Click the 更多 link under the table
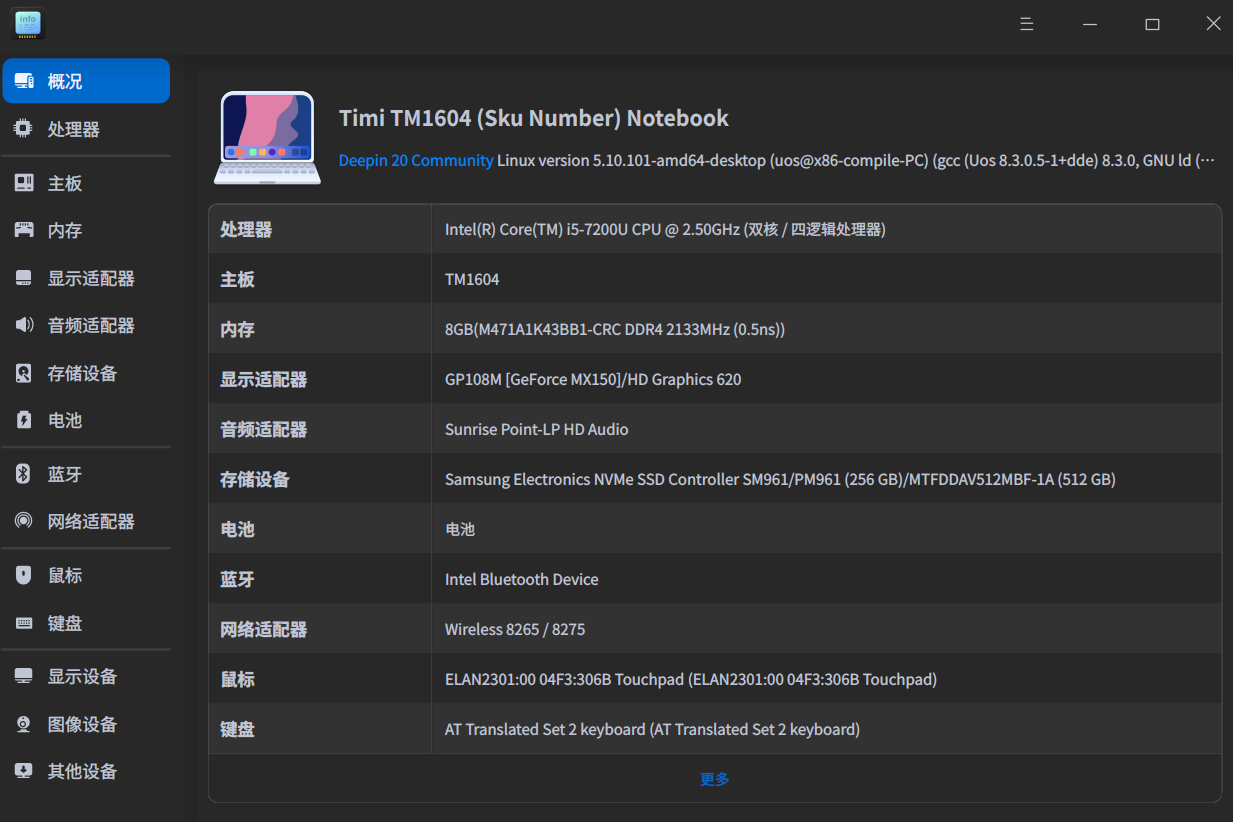Image resolution: width=1233 pixels, height=822 pixels. click(x=715, y=779)
